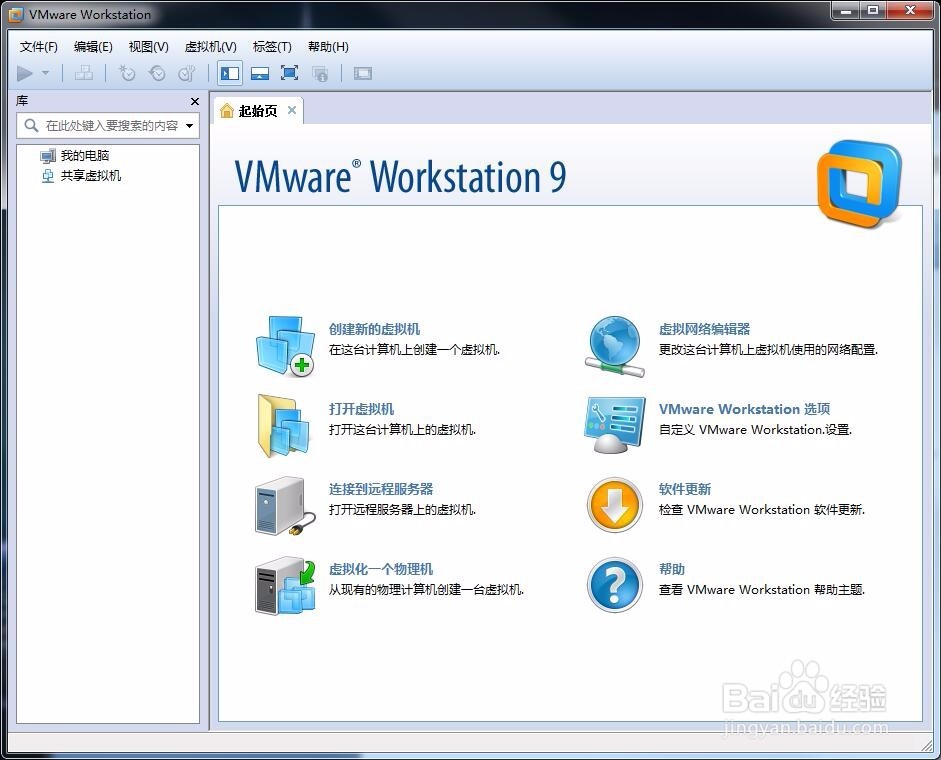
Task: Open the snapshot manager toolbar icon
Action: coord(187,73)
